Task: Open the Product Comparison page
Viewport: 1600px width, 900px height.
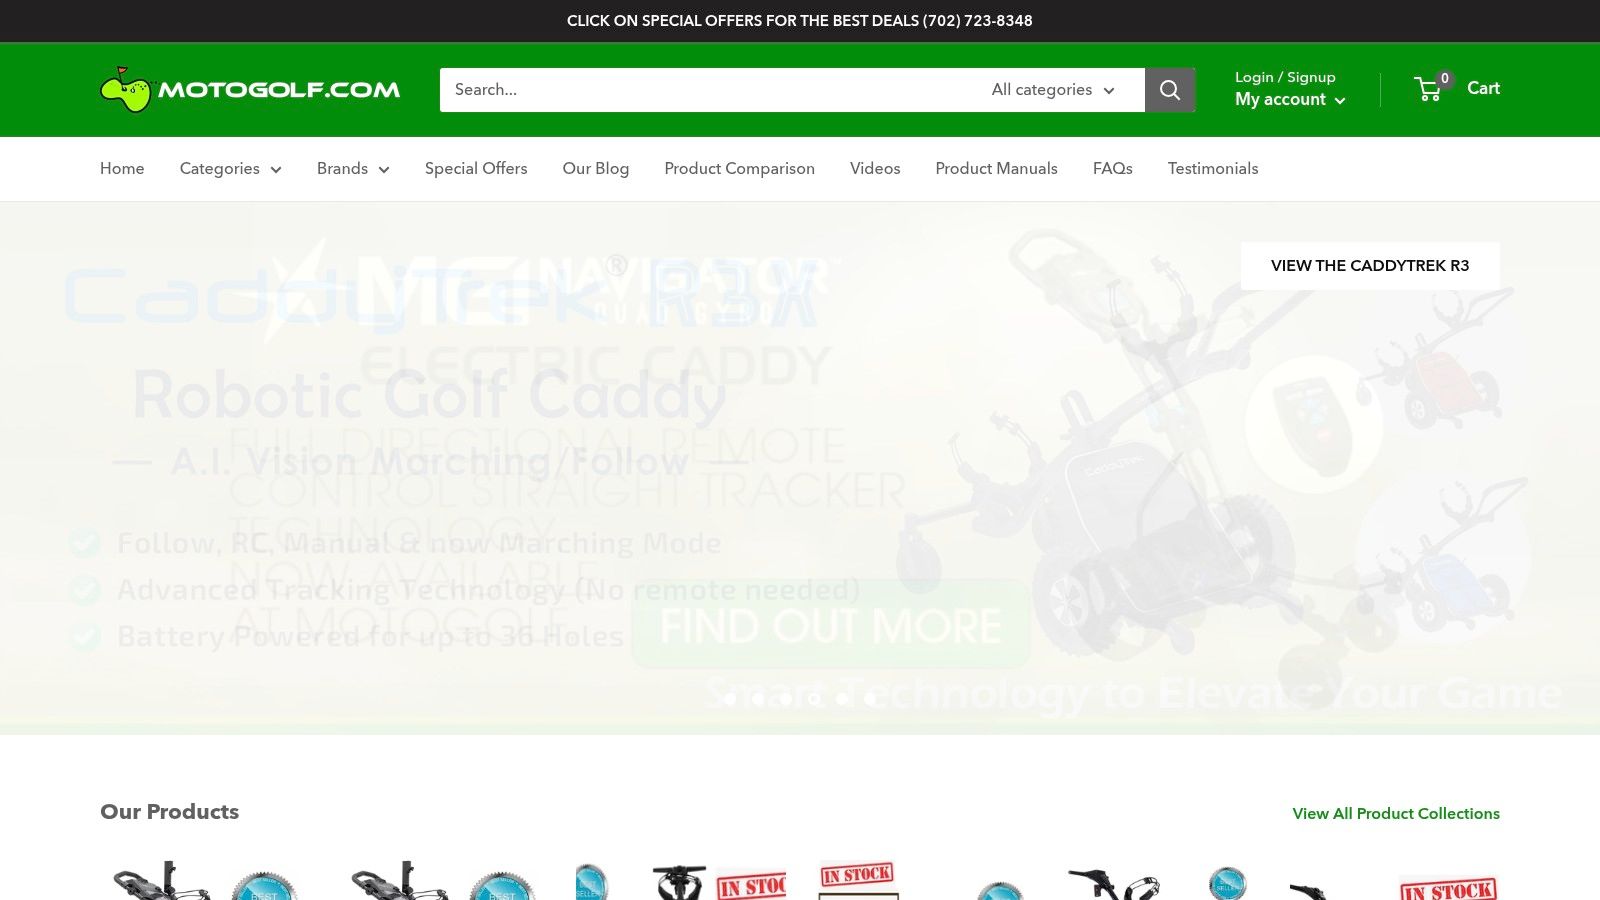Action: [x=740, y=169]
